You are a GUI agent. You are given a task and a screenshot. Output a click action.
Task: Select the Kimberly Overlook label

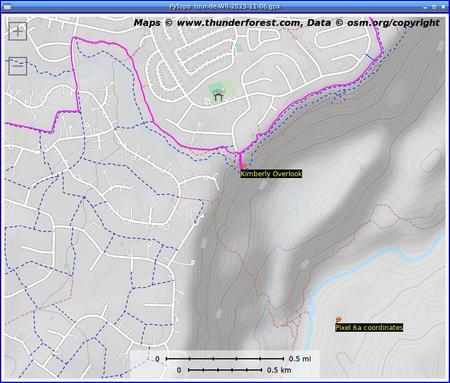(x=271, y=174)
